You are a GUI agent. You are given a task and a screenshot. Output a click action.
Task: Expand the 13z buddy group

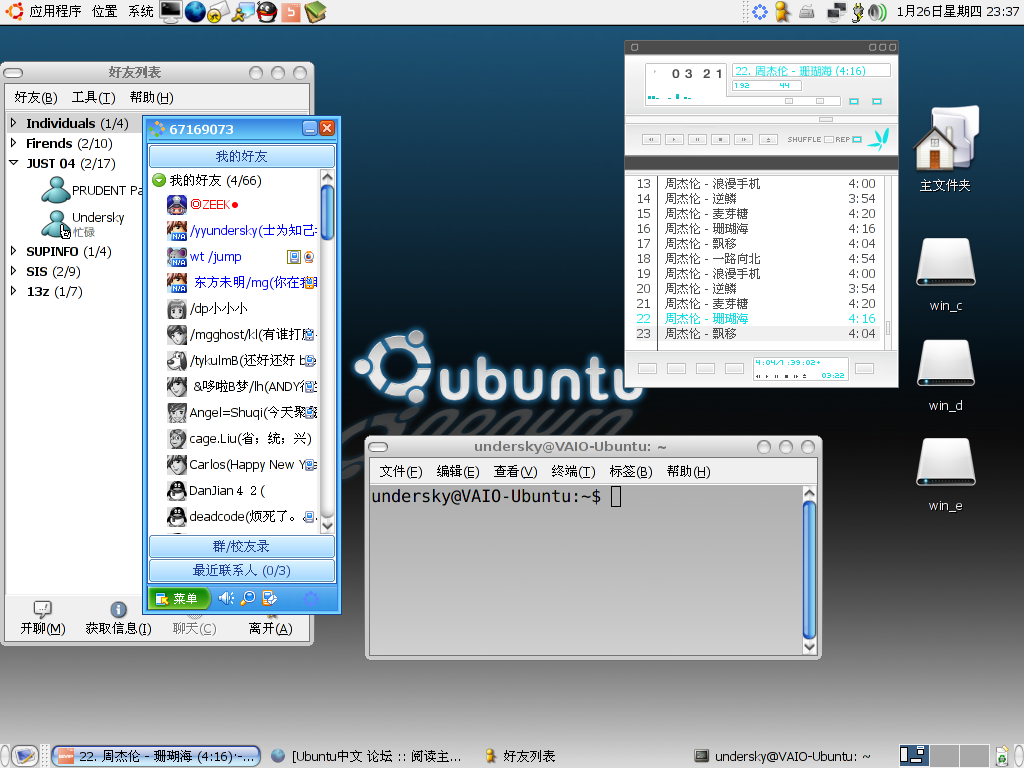tap(13, 291)
